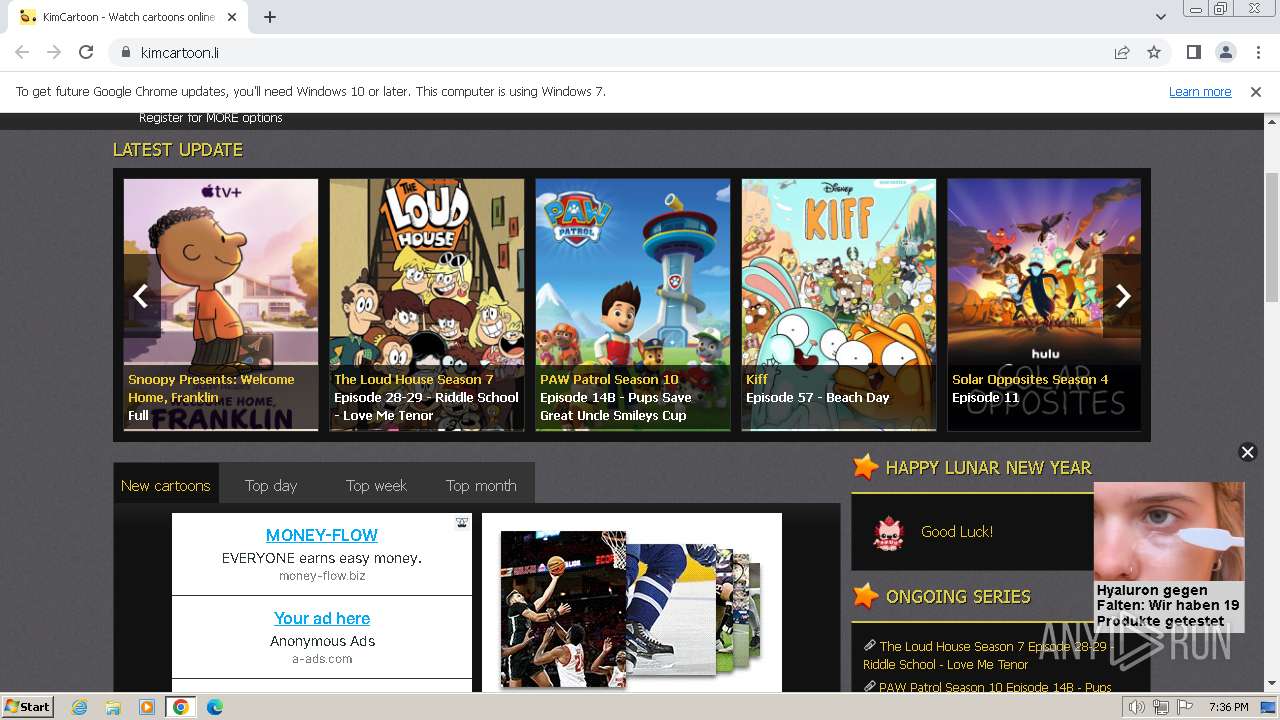Share this page via the share icon
This screenshot has width=1280, height=720.
click(1122, 52)
